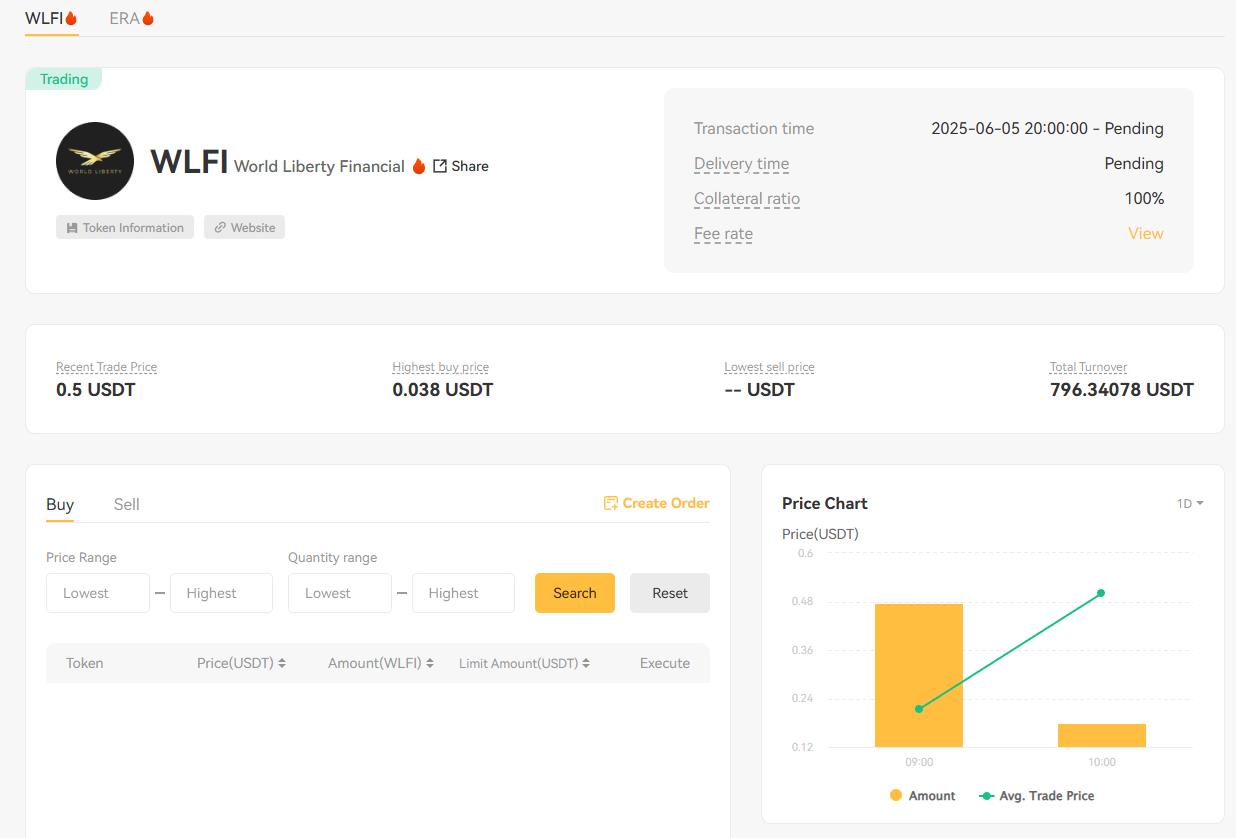
Task: Click the flame icon beside World Liberty Financial
Action: pos(419,166)
